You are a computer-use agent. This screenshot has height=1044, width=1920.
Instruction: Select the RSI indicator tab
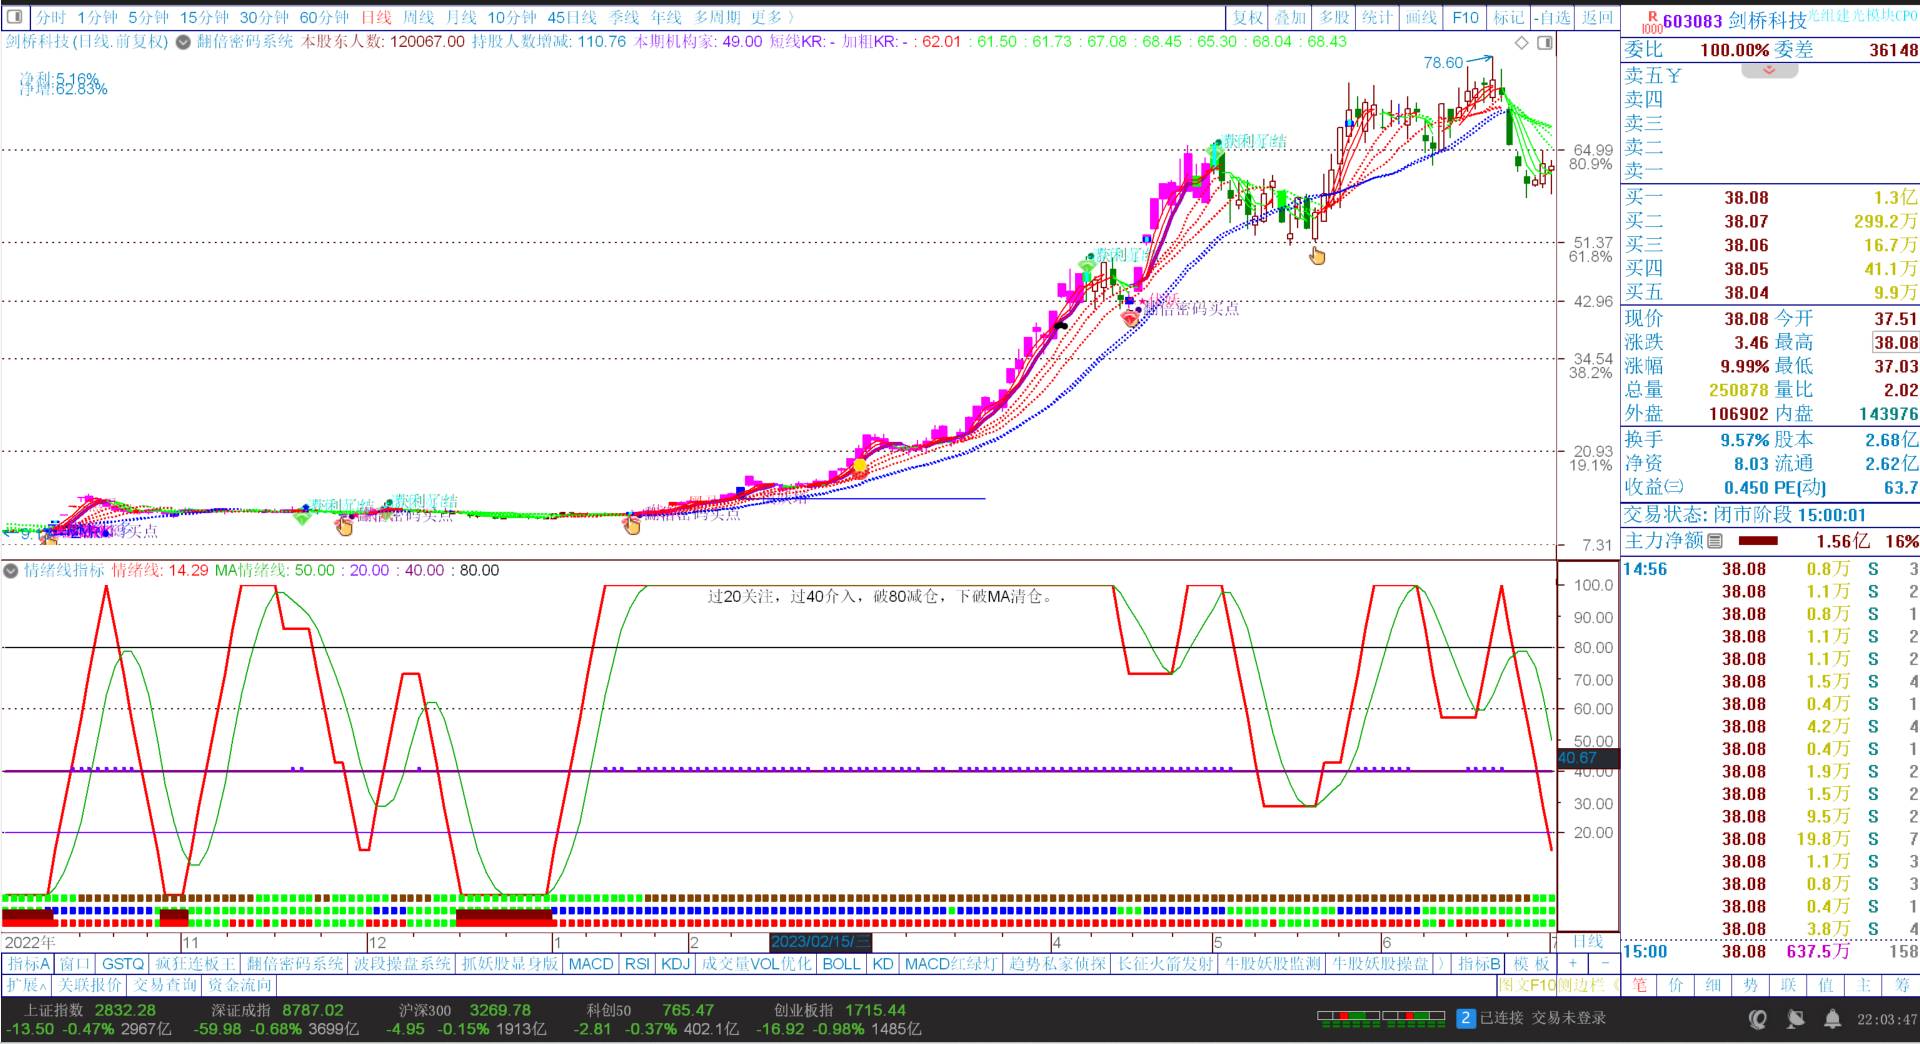637,964
